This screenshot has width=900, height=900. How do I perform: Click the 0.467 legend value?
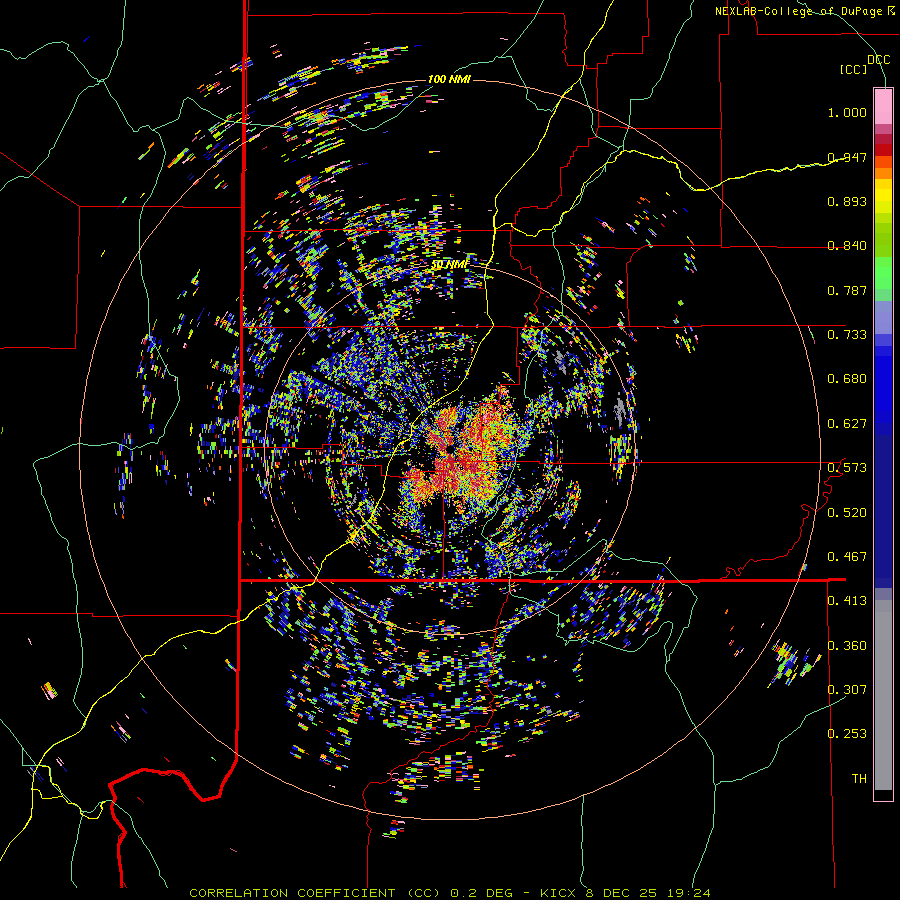click(x=847, y=557)
